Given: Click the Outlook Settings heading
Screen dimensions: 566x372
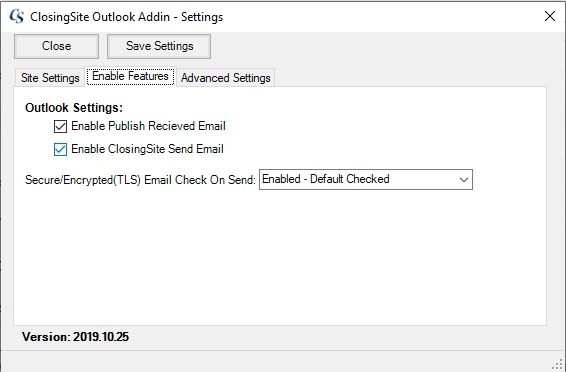Looking at the screenshot, I should click(x=74, y=108).
